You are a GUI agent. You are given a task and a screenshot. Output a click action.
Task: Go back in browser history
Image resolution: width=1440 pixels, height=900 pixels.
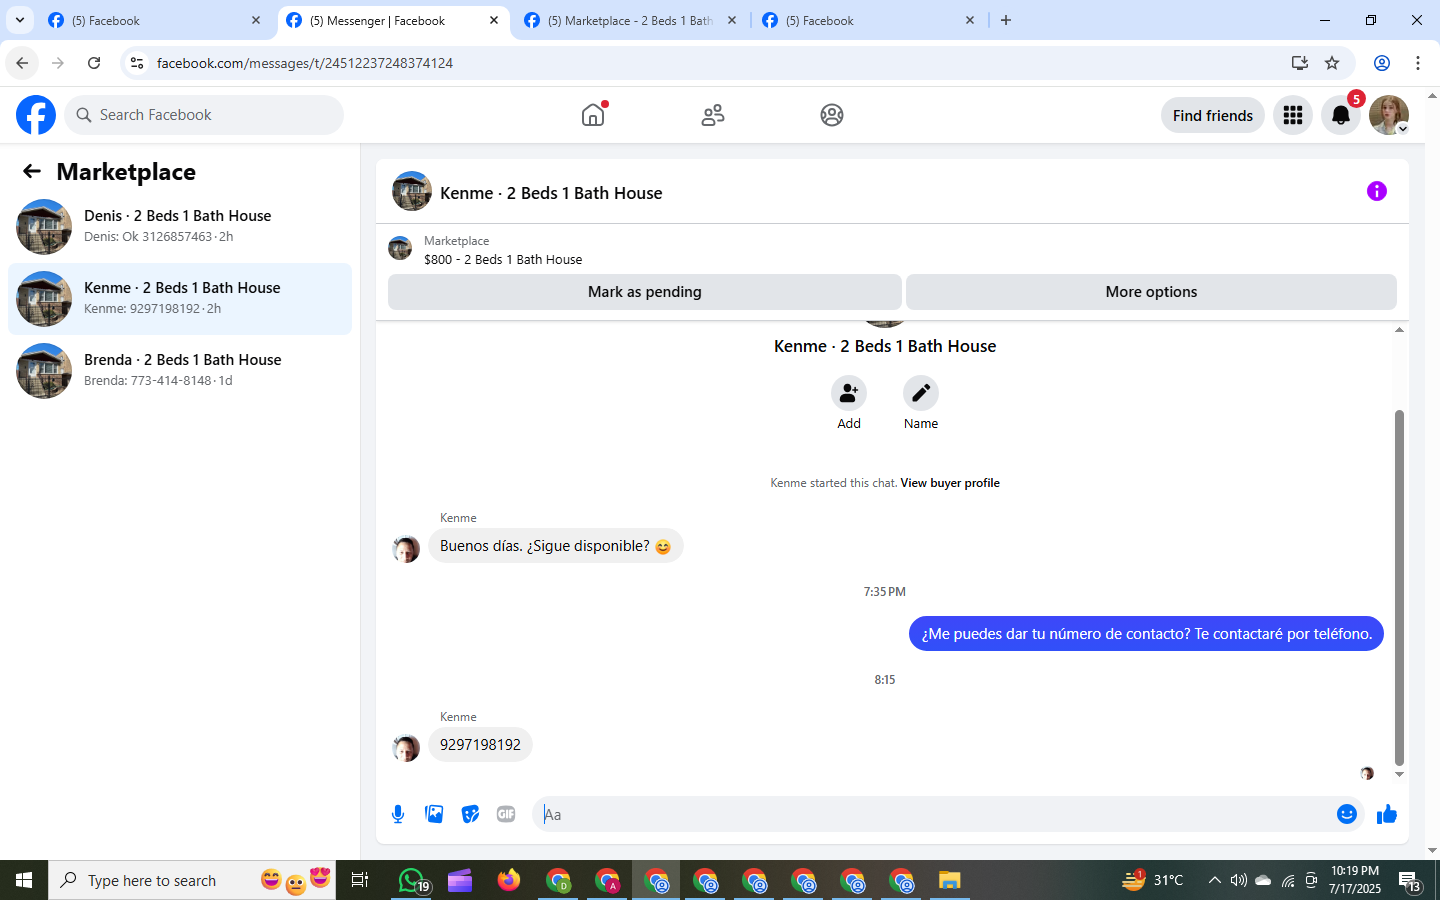pos(22,63)
